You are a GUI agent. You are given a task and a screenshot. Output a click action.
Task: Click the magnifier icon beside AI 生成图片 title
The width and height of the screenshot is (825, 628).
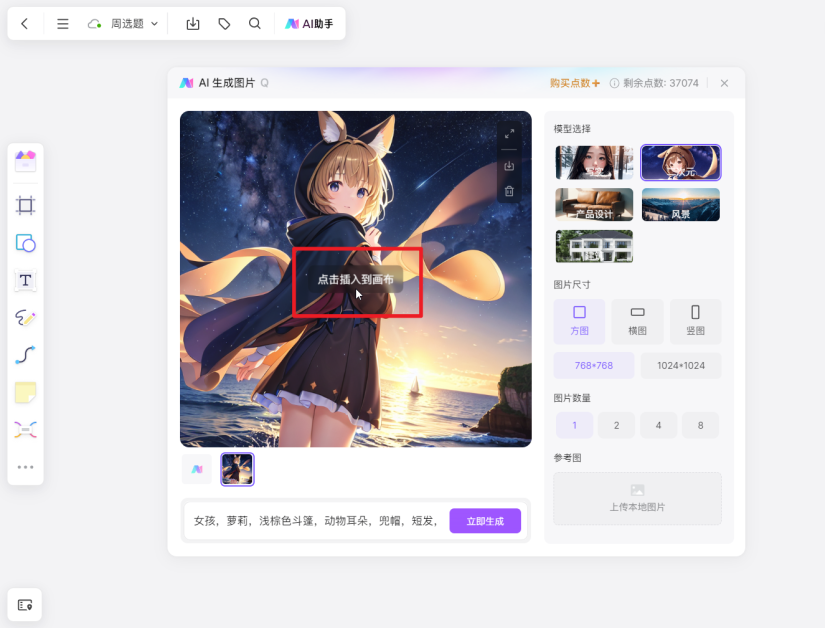265,83
